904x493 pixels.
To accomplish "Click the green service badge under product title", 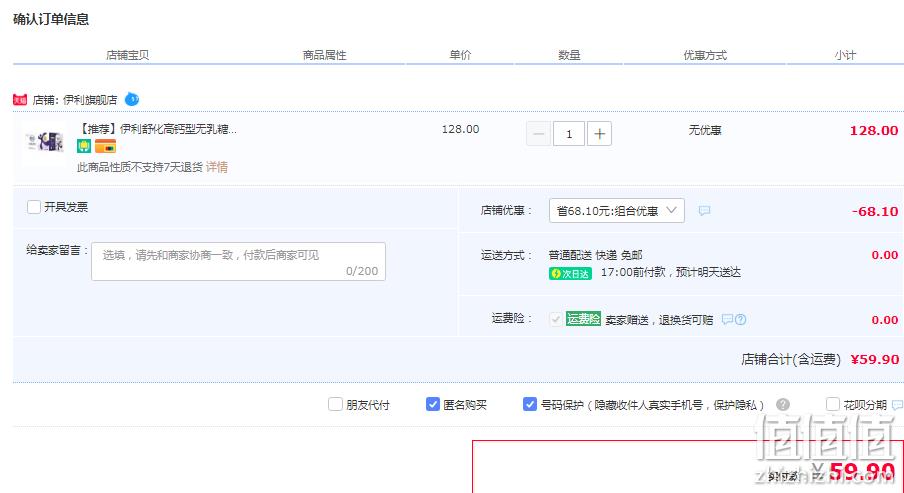I will click(84, 146).
